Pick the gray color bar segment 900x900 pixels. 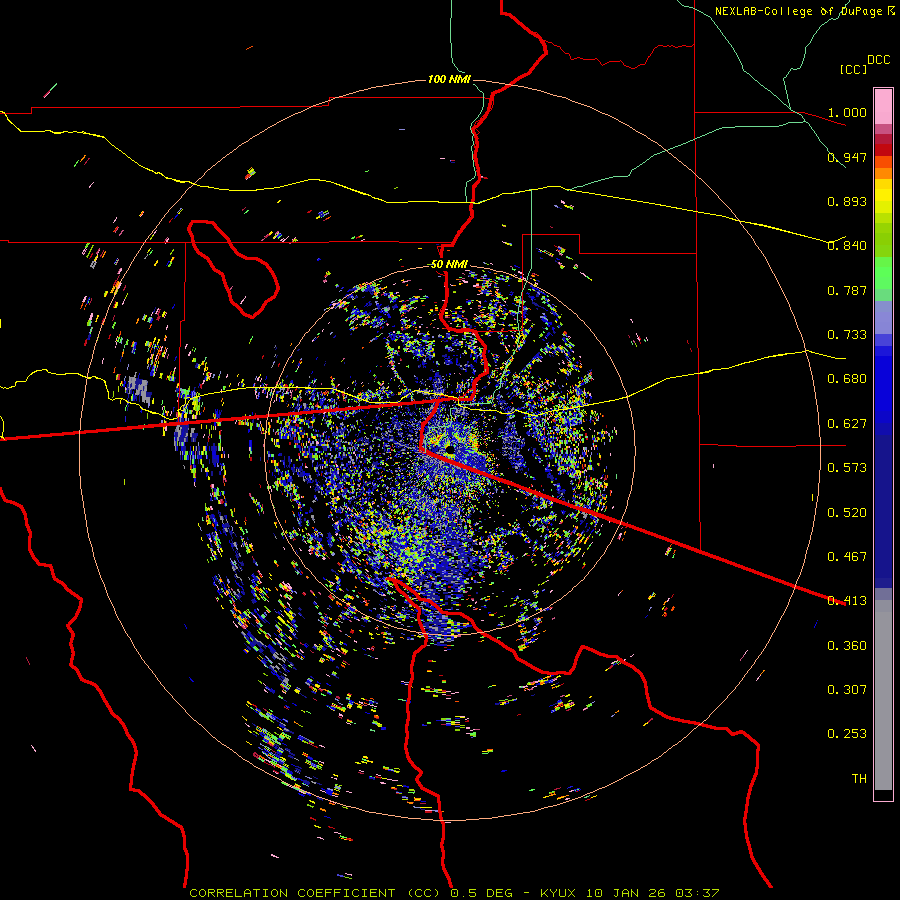point(883,695)
